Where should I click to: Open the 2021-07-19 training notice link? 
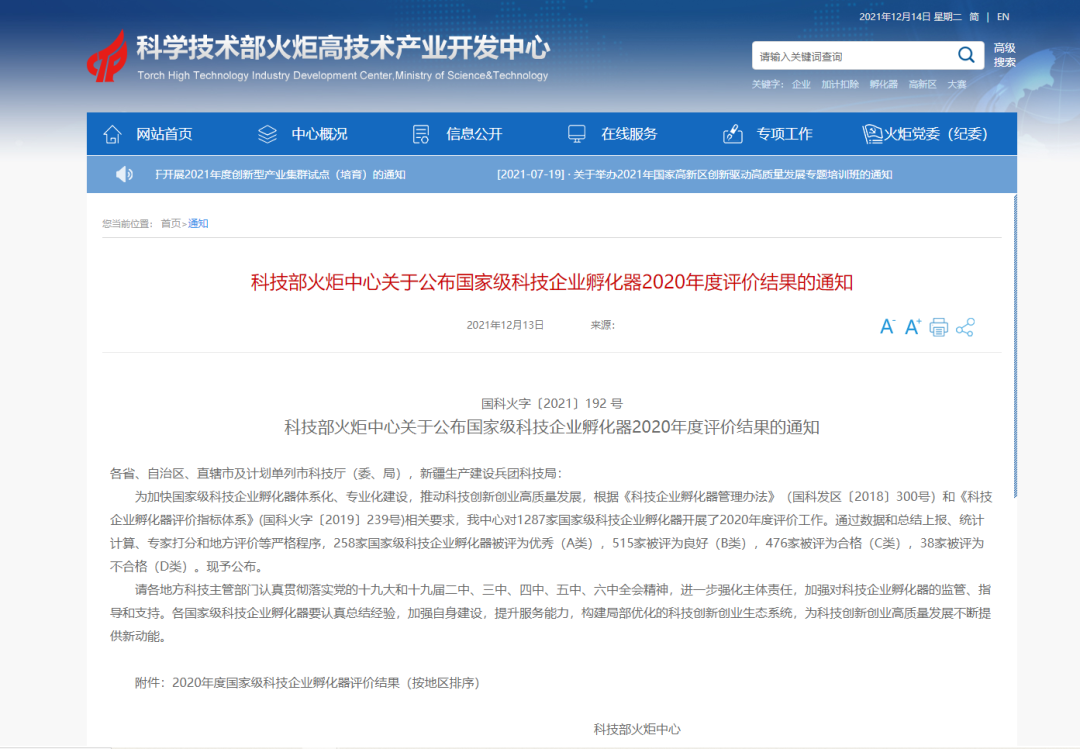pyautogui.click(x=694, y=175)
